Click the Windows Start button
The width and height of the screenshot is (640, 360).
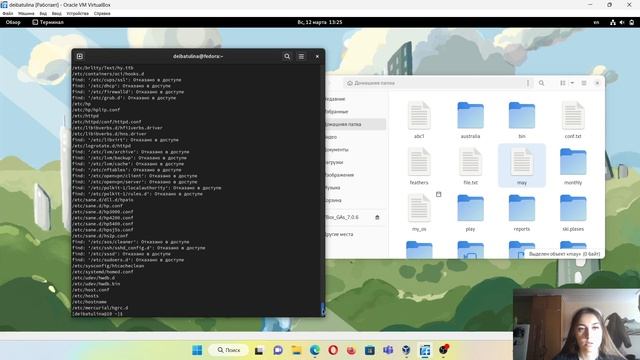point(197,350)
